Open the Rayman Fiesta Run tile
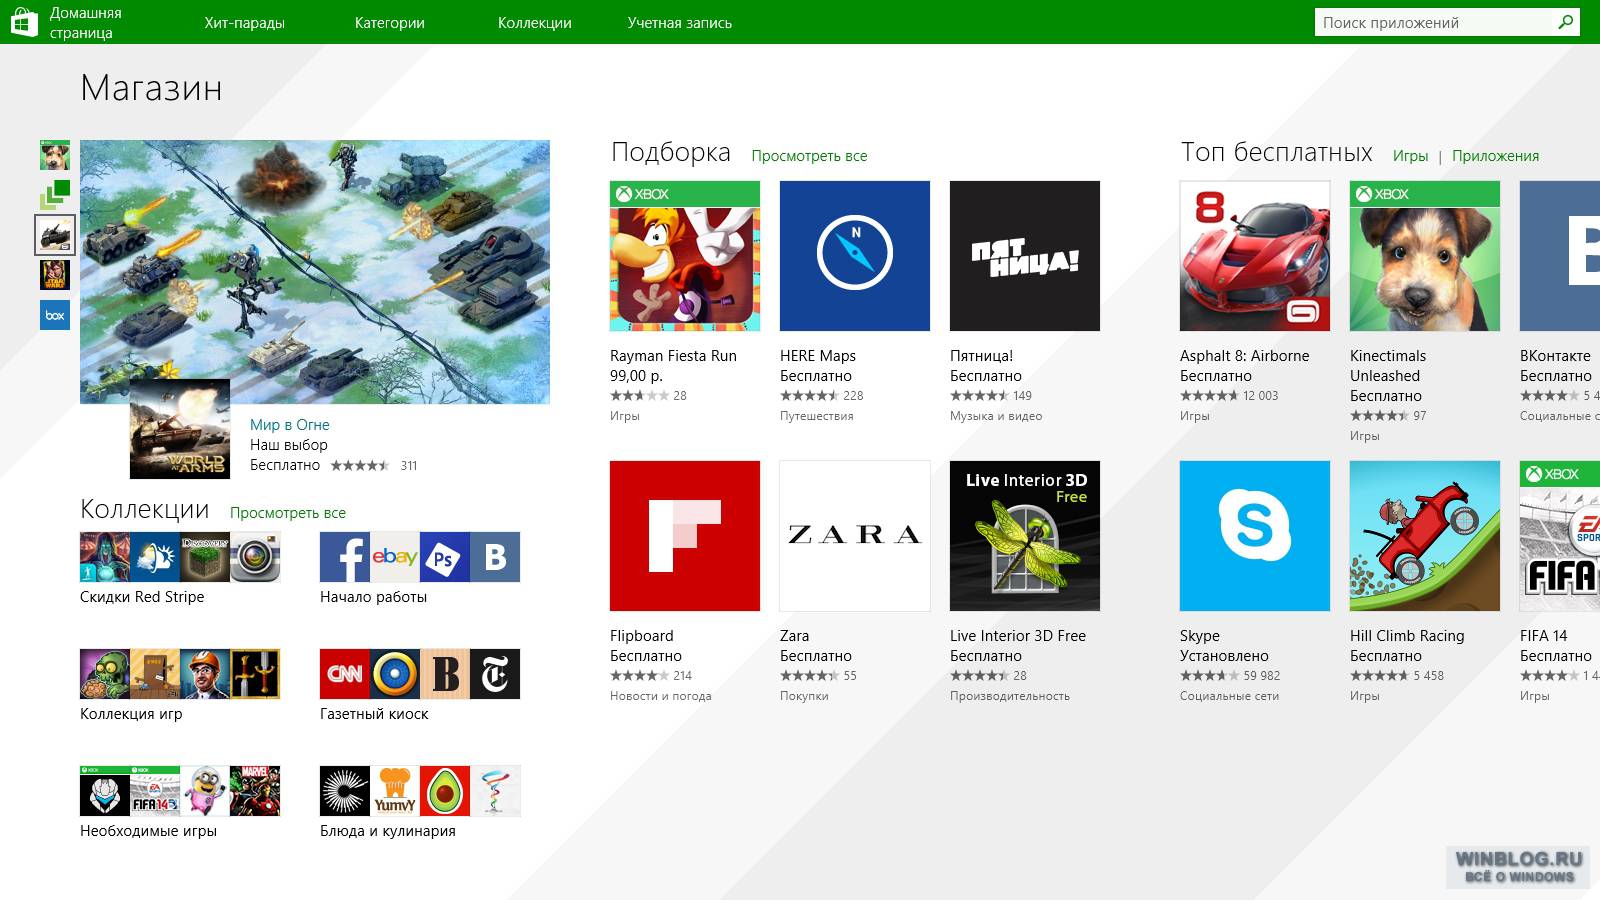1600x900 pixels. click(x=685, y=256)
